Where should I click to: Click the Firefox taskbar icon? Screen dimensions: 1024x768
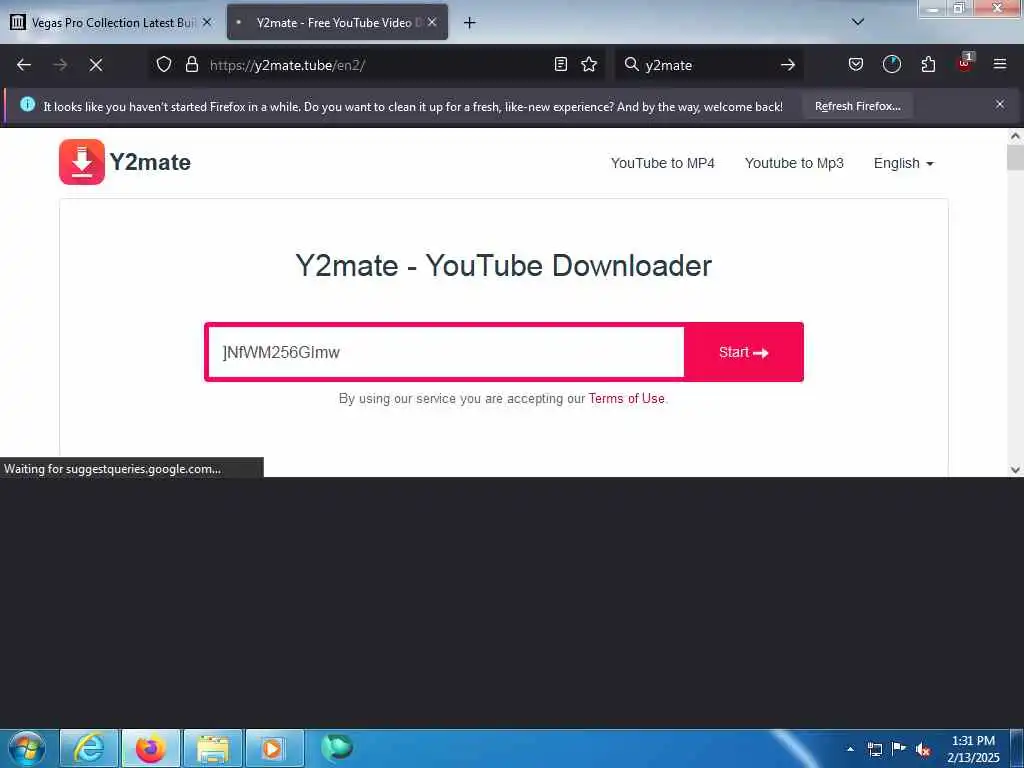[151, 748]
